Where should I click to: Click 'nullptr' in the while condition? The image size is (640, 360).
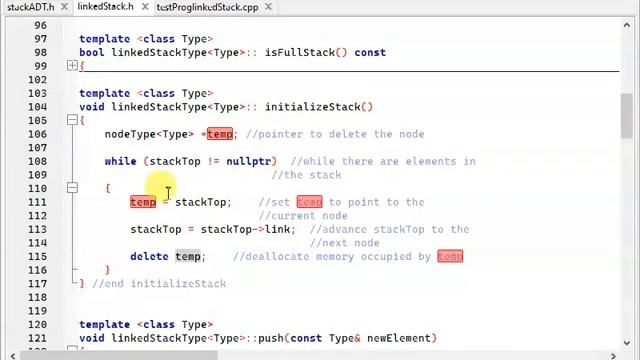pyautogui.click(x=249, y=161)
